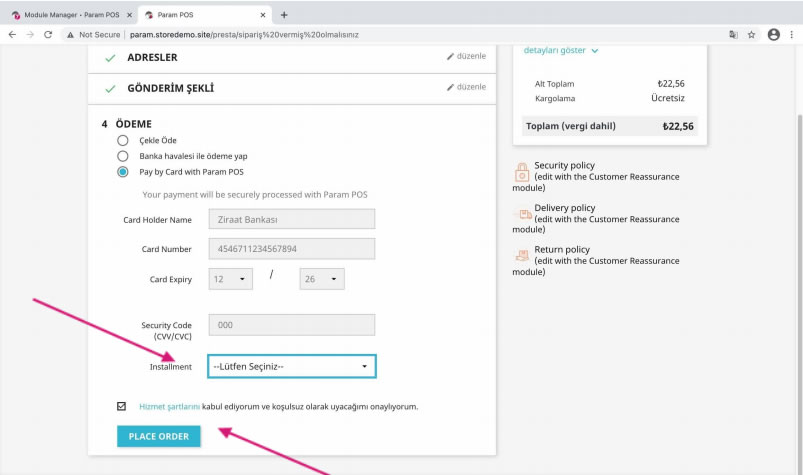The height and width of the screenshot is (475, 803).
Task: Expand detayları göster in order summary
Action: [561, 50]
